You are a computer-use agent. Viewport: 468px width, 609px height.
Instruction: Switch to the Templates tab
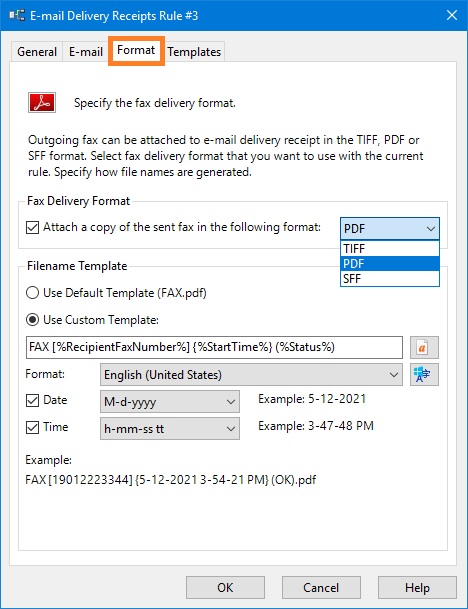point(194,52)
